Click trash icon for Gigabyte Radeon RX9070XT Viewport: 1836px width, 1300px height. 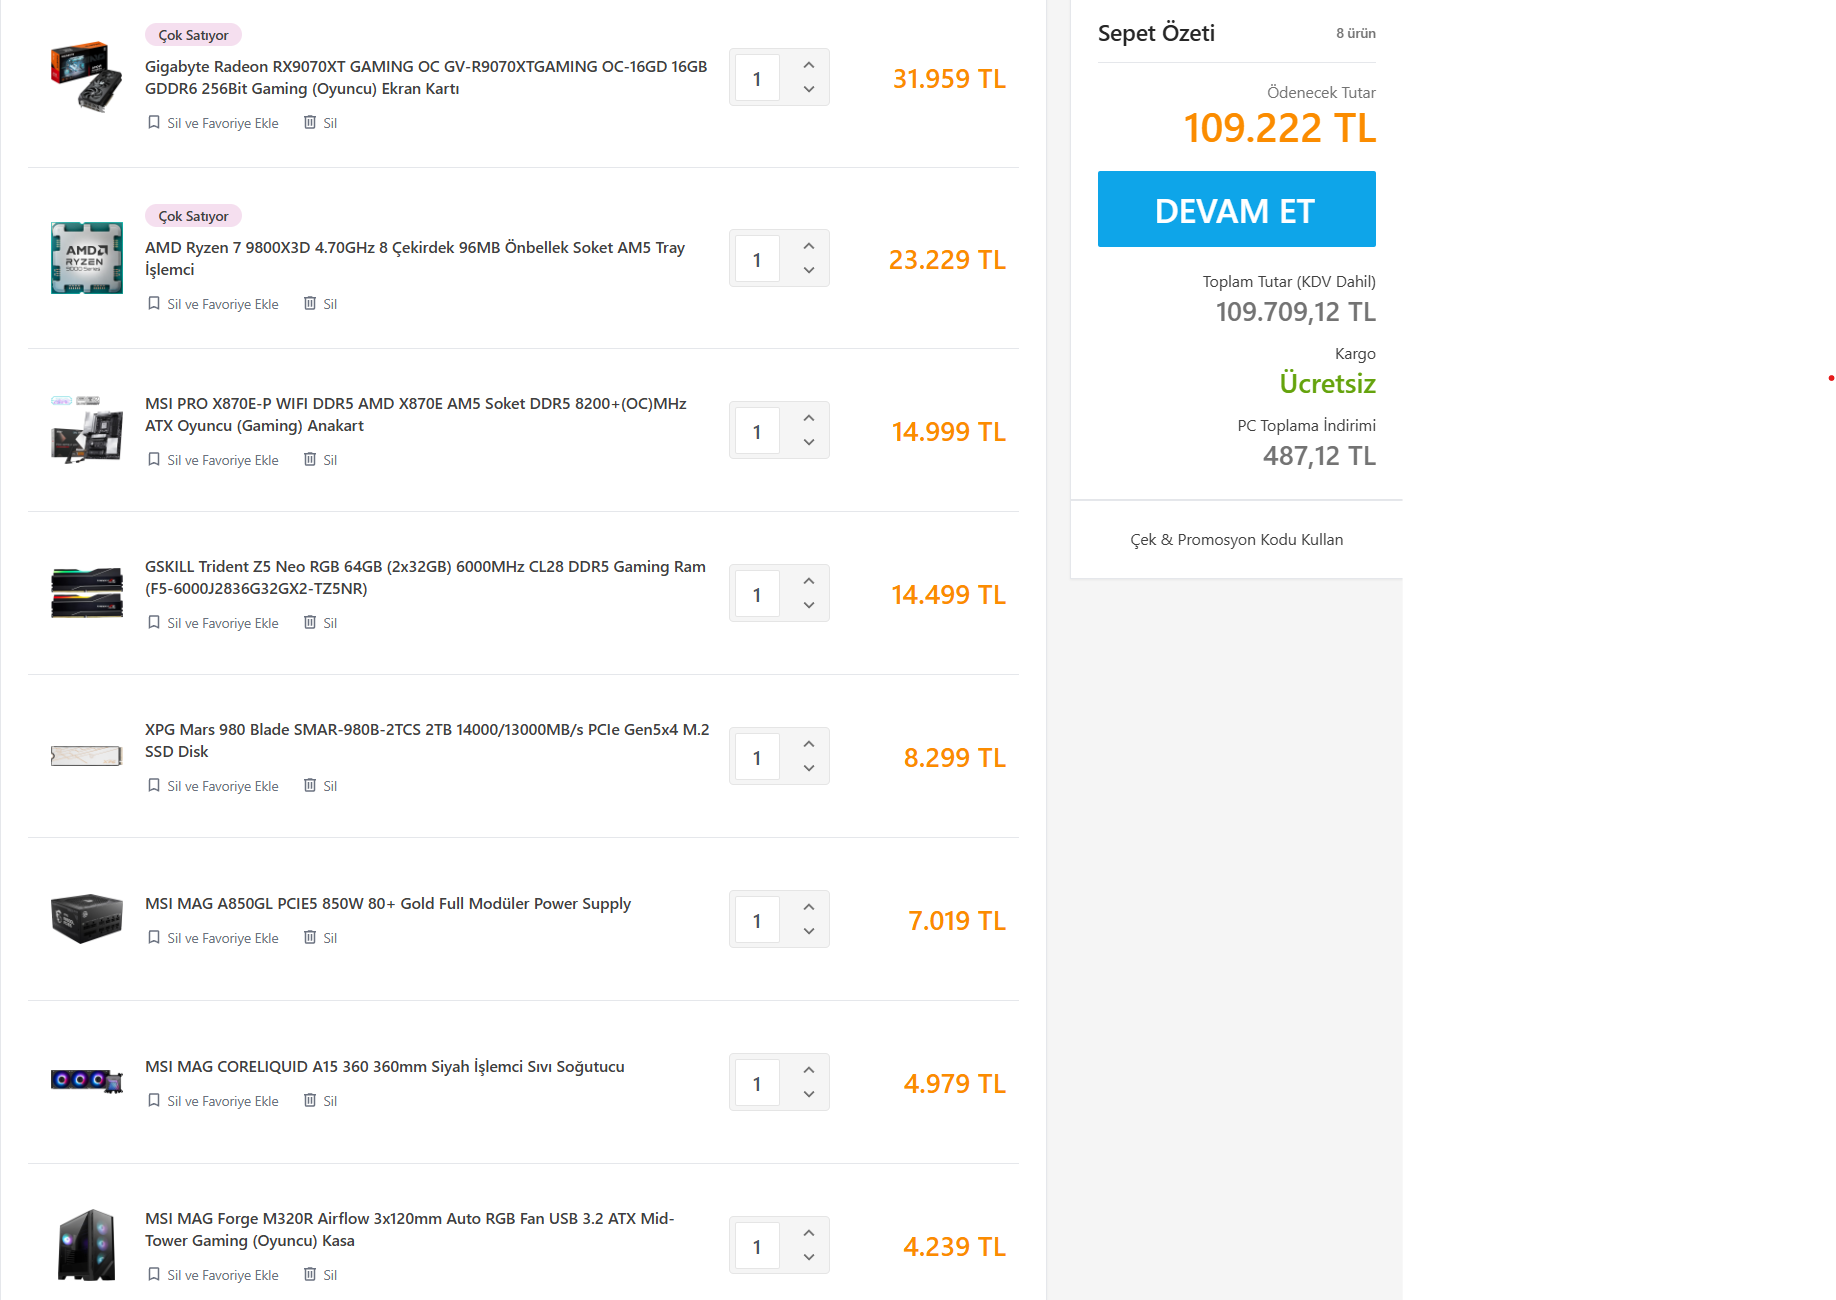[x=310, y=122]
